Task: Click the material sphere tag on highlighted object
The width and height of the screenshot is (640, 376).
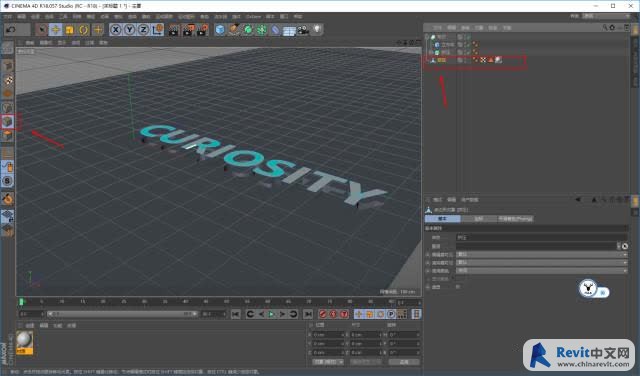Action: tap(498, 60)
